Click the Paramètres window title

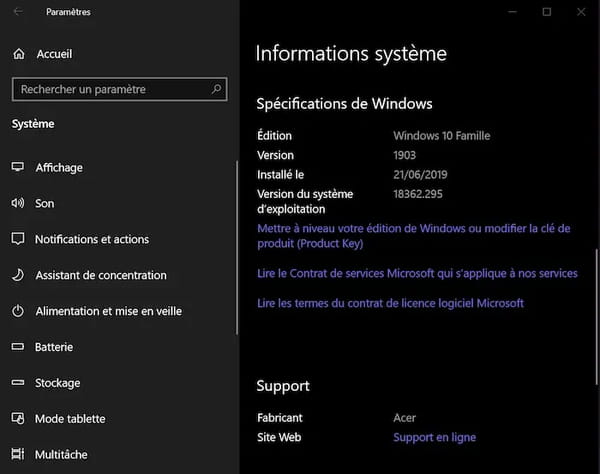68,12
